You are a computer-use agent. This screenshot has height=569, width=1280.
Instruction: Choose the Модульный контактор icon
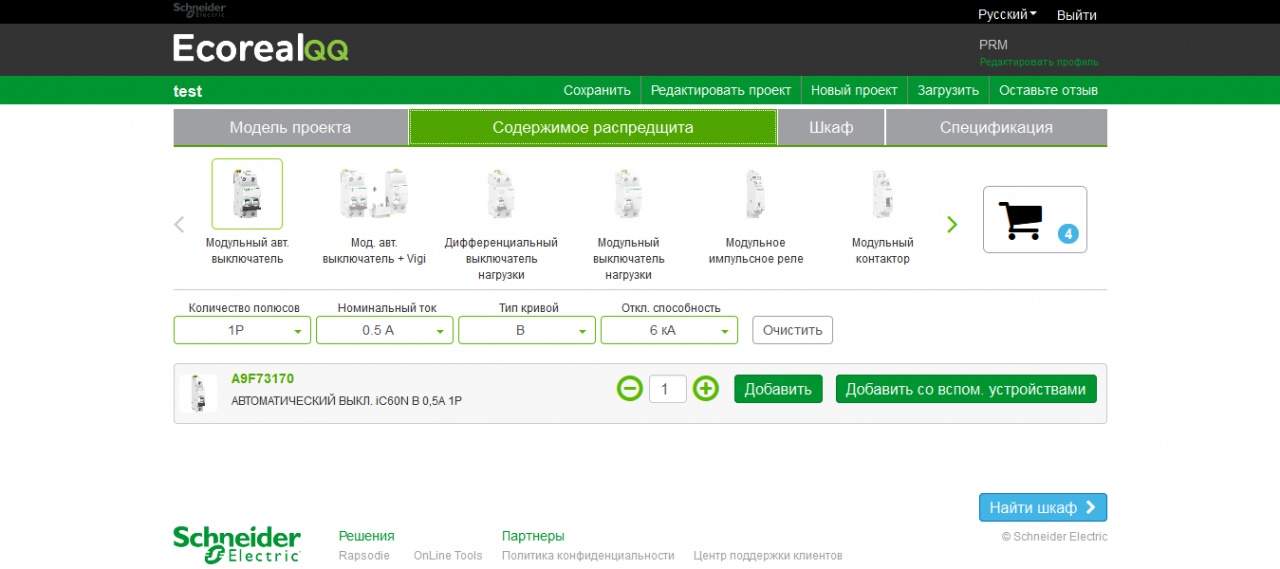(x=881, y=194)
